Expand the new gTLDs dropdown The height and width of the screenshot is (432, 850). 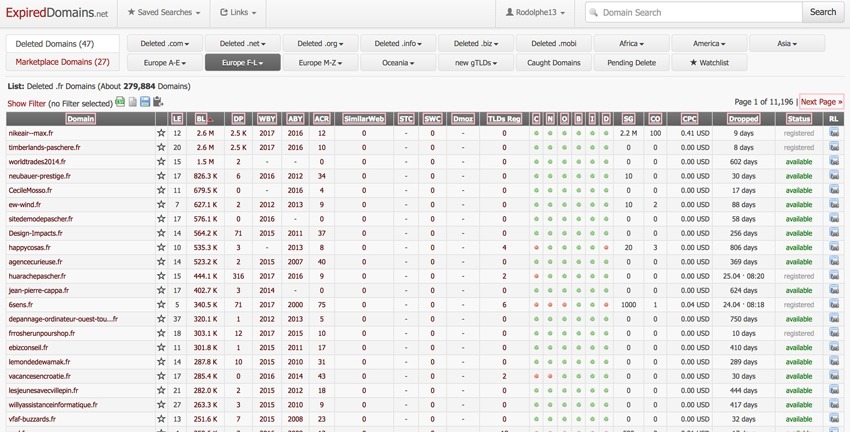[x=476, y=62]
